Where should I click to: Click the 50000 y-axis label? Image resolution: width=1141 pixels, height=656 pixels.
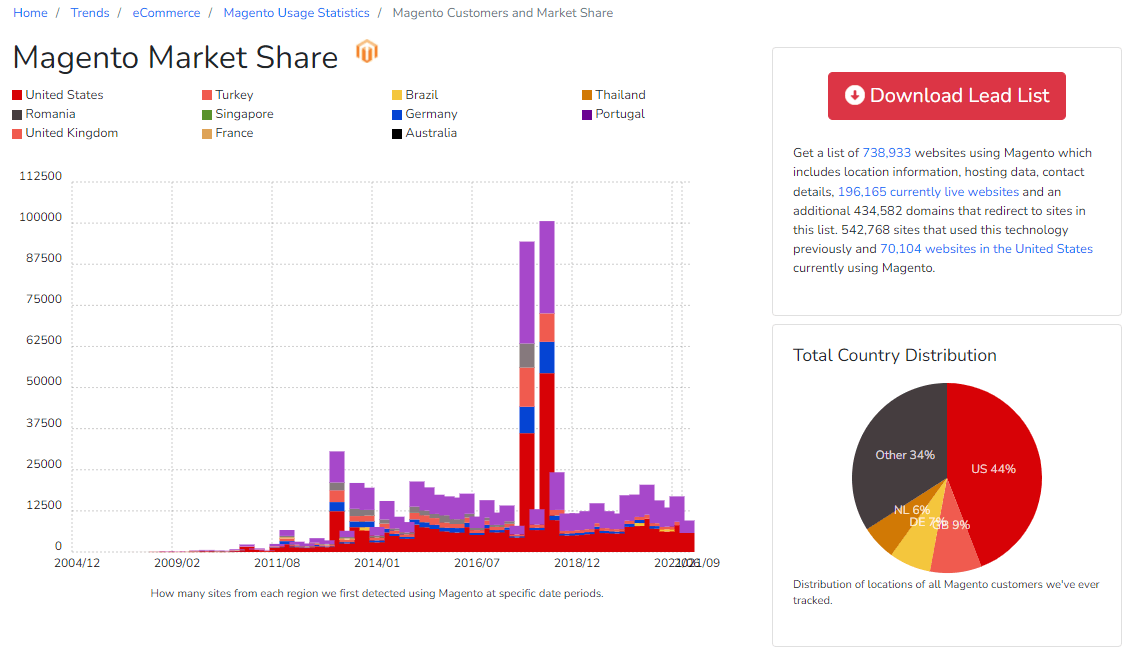click(44, 382)
